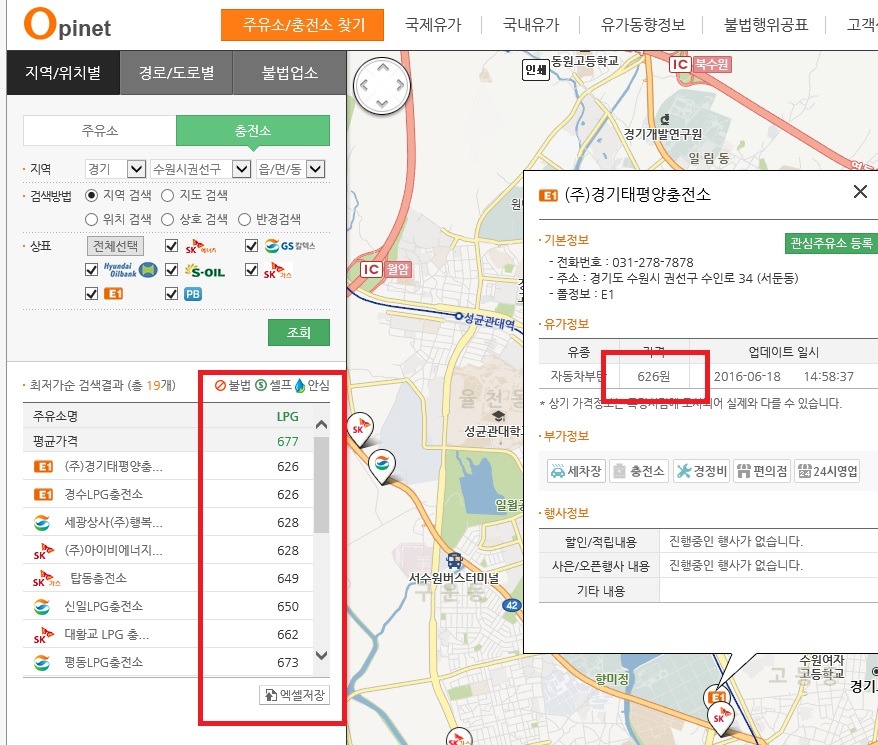Open the 읍/면/동 dropdown
878x745 pixels.
tap(290, 169)
